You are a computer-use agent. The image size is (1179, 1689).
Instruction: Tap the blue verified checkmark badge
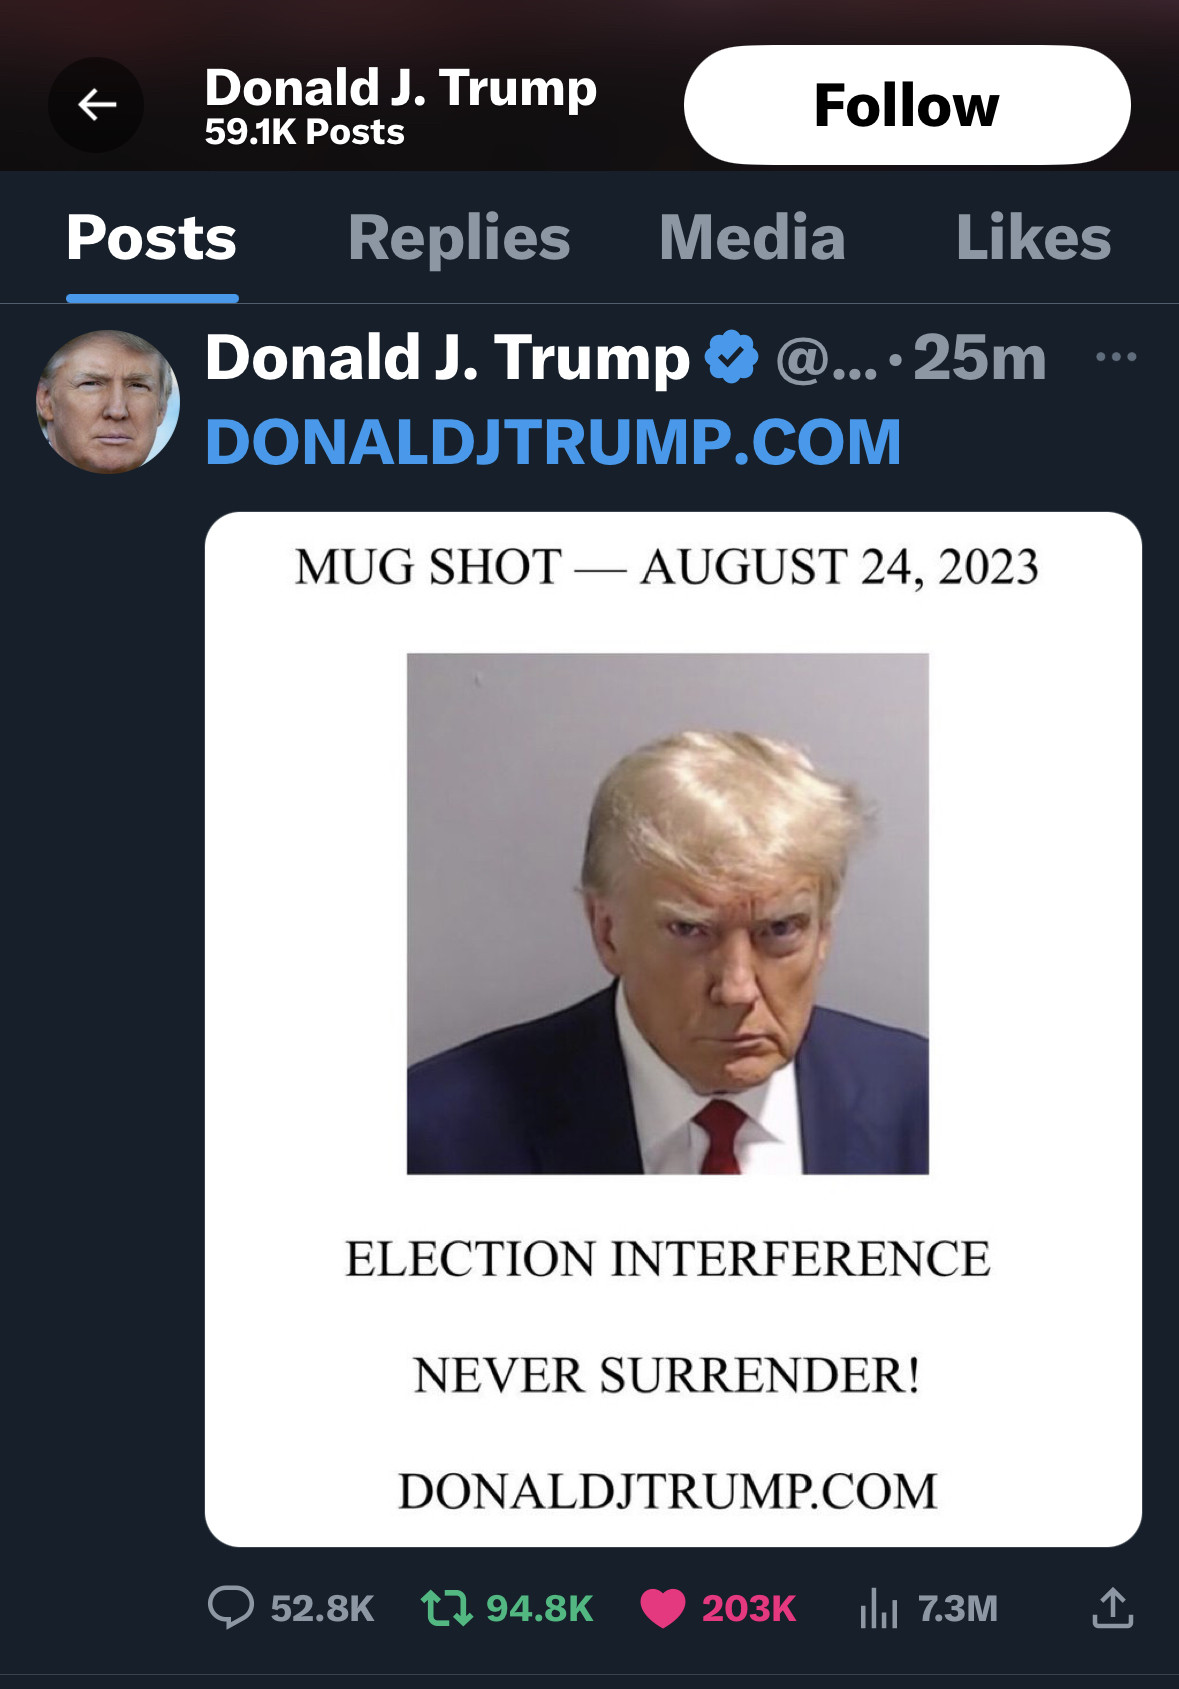pos(732,358)
